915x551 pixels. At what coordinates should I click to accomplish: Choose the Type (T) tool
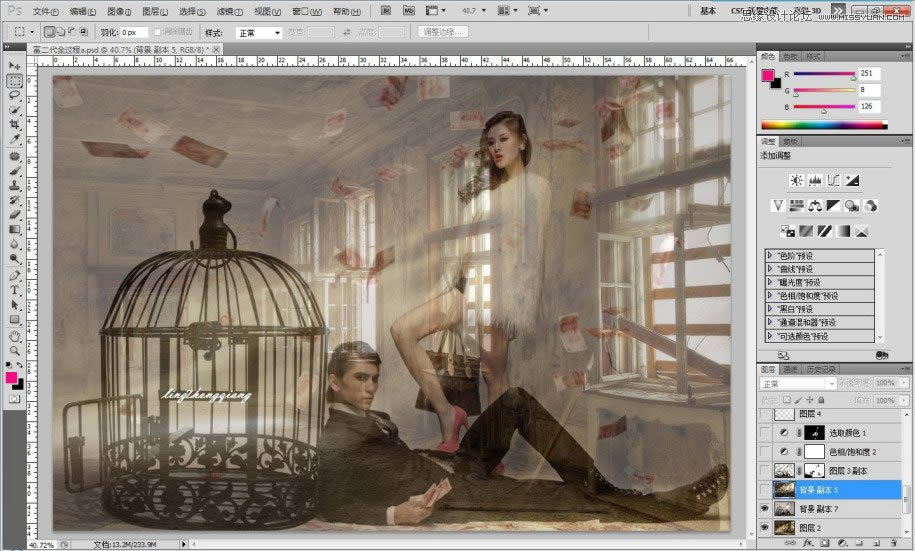15,291
